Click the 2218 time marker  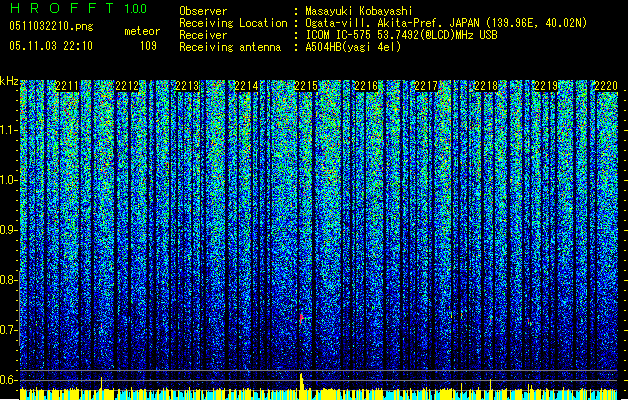pos(485,86)
